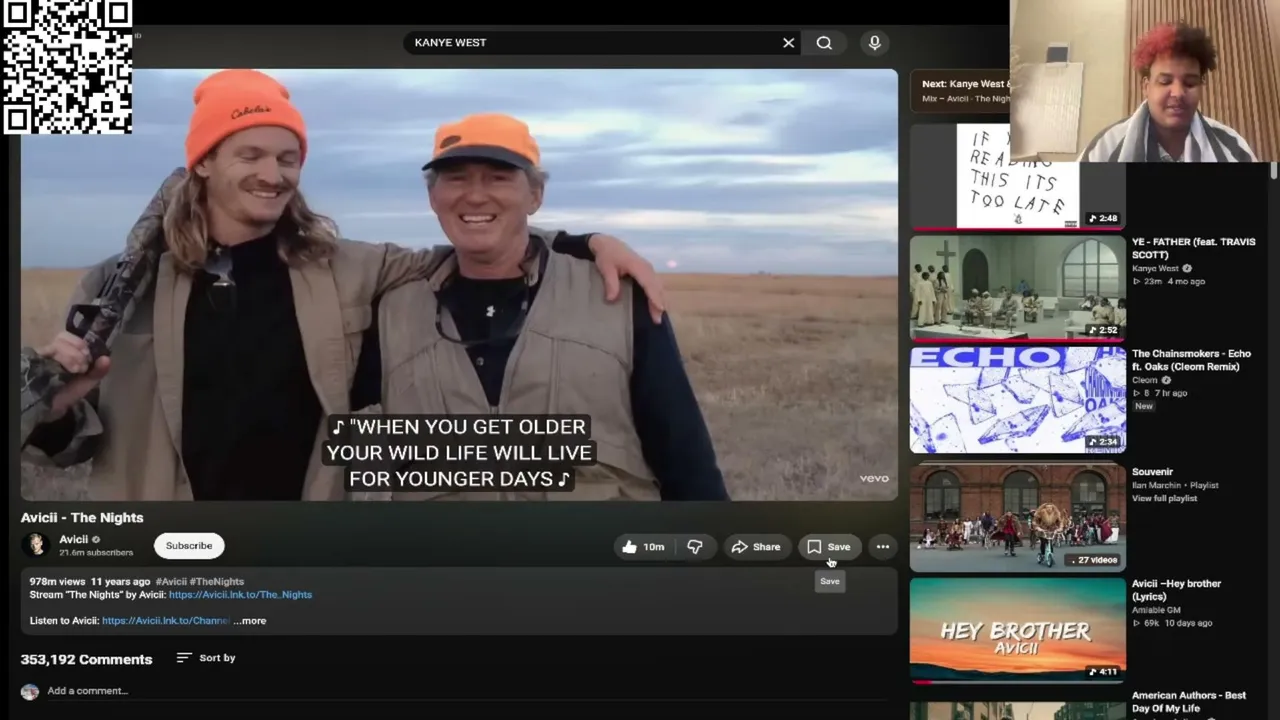Dislike the video with the thumbs down
The width and height of the screenshot is (1280, 720).
[x=694, y=547]
